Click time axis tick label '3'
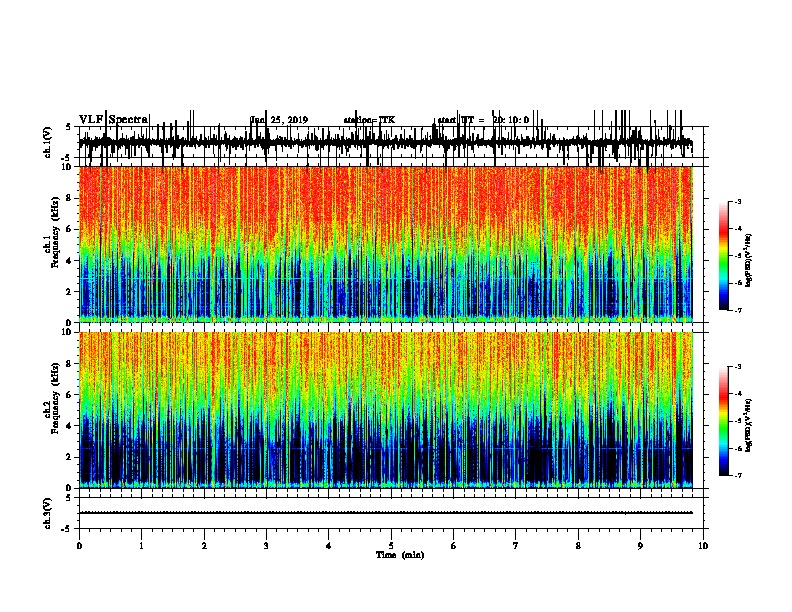The image size is (792, 612). pos(266,546)
